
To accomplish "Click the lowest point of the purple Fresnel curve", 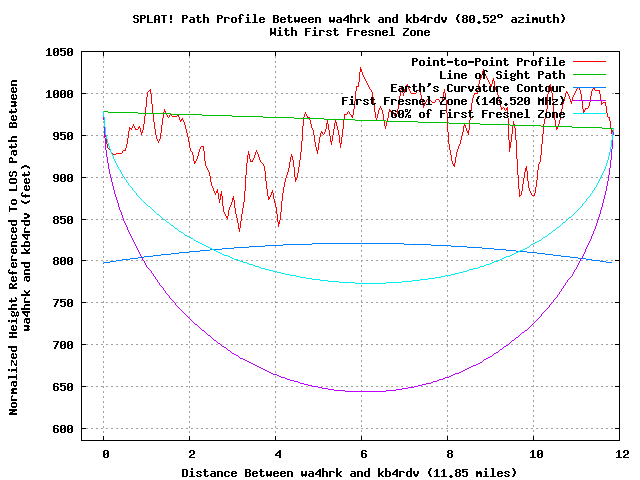I will point(367,392).
